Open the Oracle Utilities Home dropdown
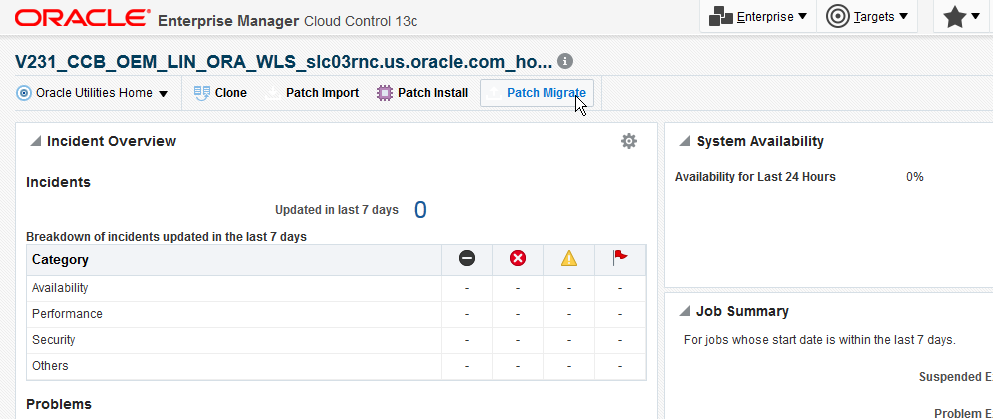Viewport: 993px width, 419px height. coord(92,93)
